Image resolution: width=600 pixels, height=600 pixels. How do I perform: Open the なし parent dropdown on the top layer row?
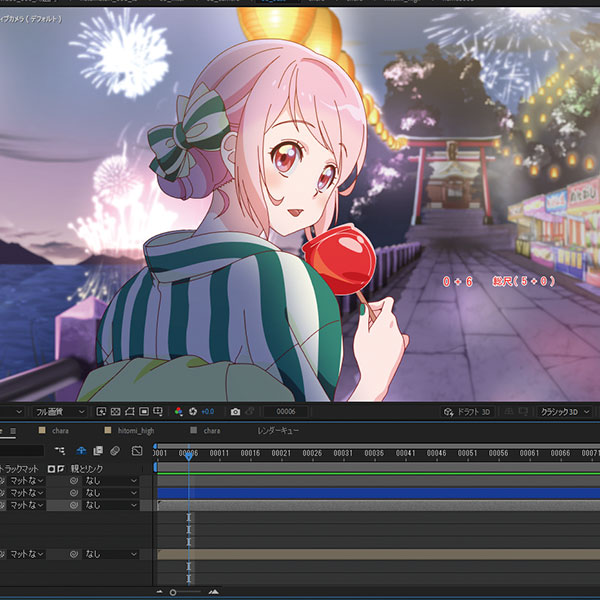[111, 481]
